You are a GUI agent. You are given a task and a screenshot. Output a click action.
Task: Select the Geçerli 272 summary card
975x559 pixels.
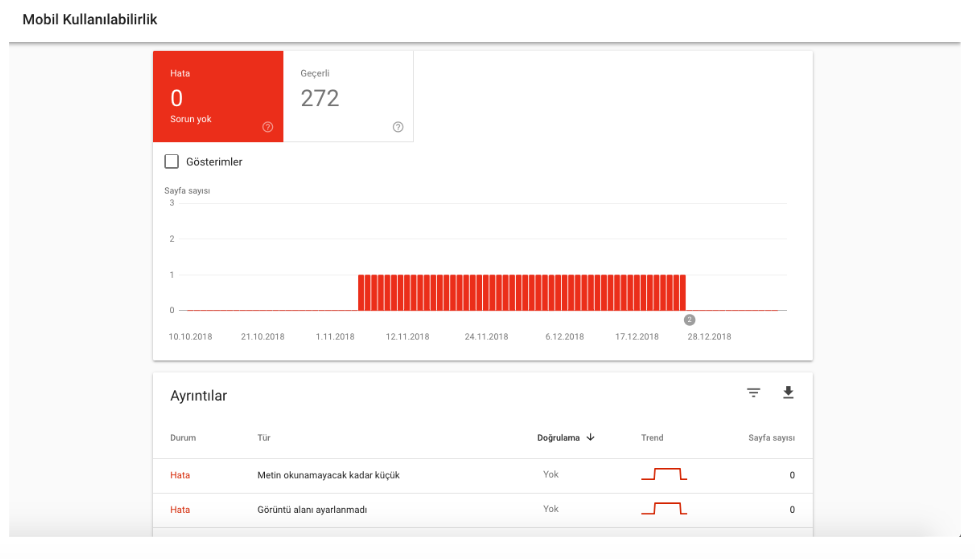tap(348, 96)
